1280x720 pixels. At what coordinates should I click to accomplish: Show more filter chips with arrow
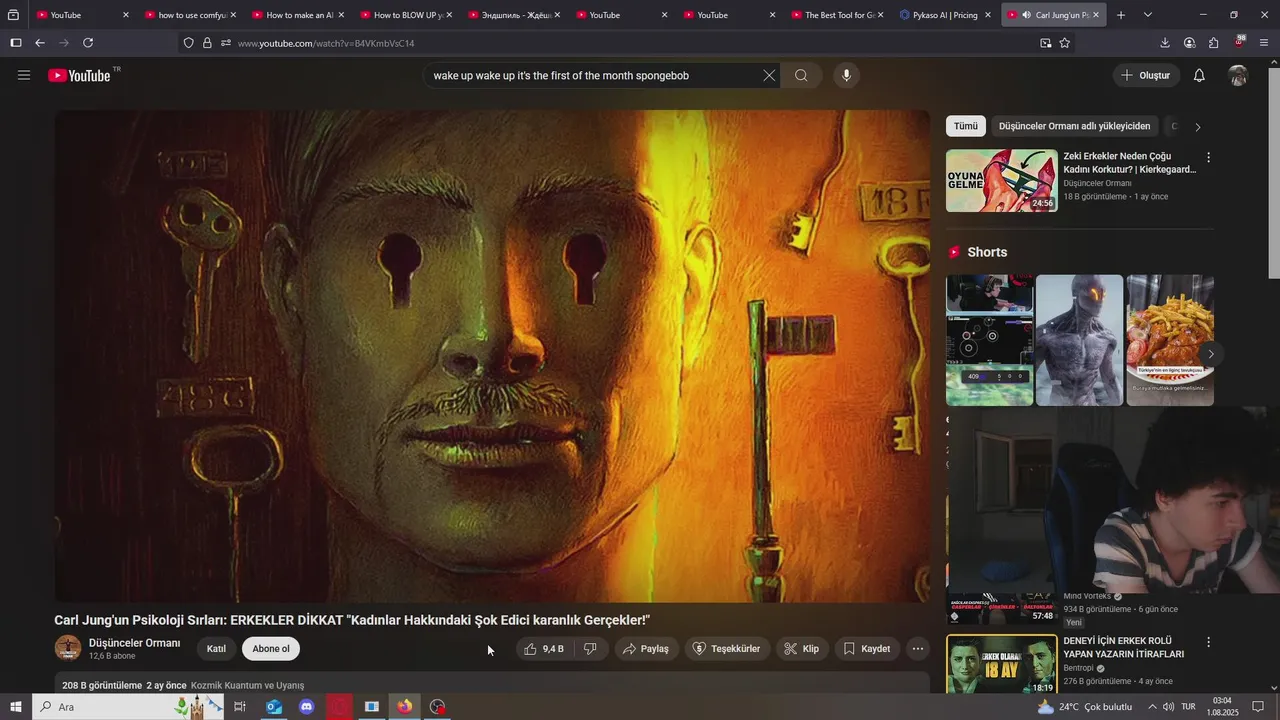pos(1197,127)
